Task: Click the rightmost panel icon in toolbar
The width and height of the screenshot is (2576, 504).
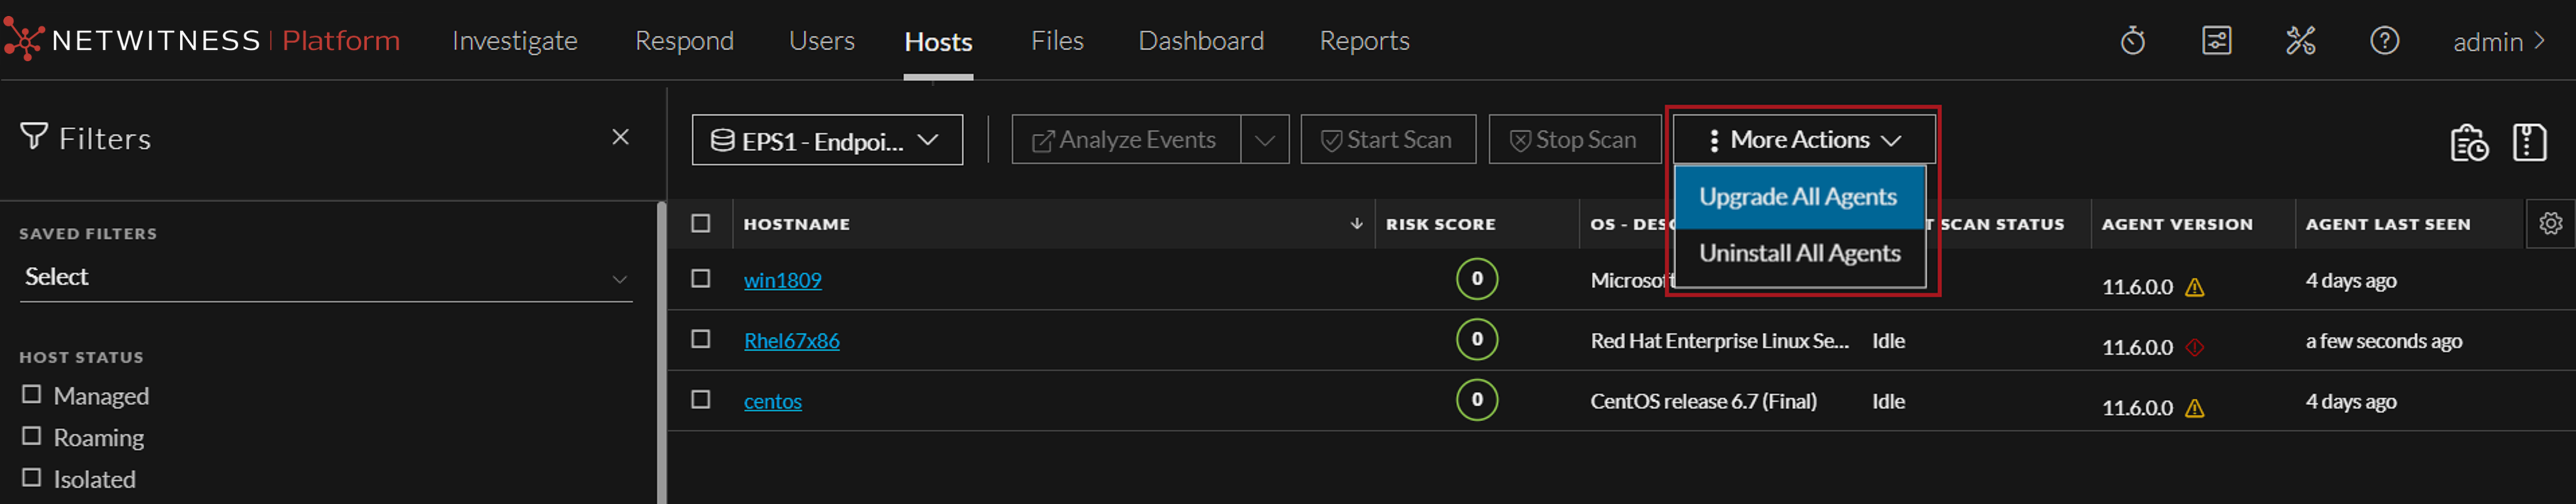Action: tap(2529, 142)
